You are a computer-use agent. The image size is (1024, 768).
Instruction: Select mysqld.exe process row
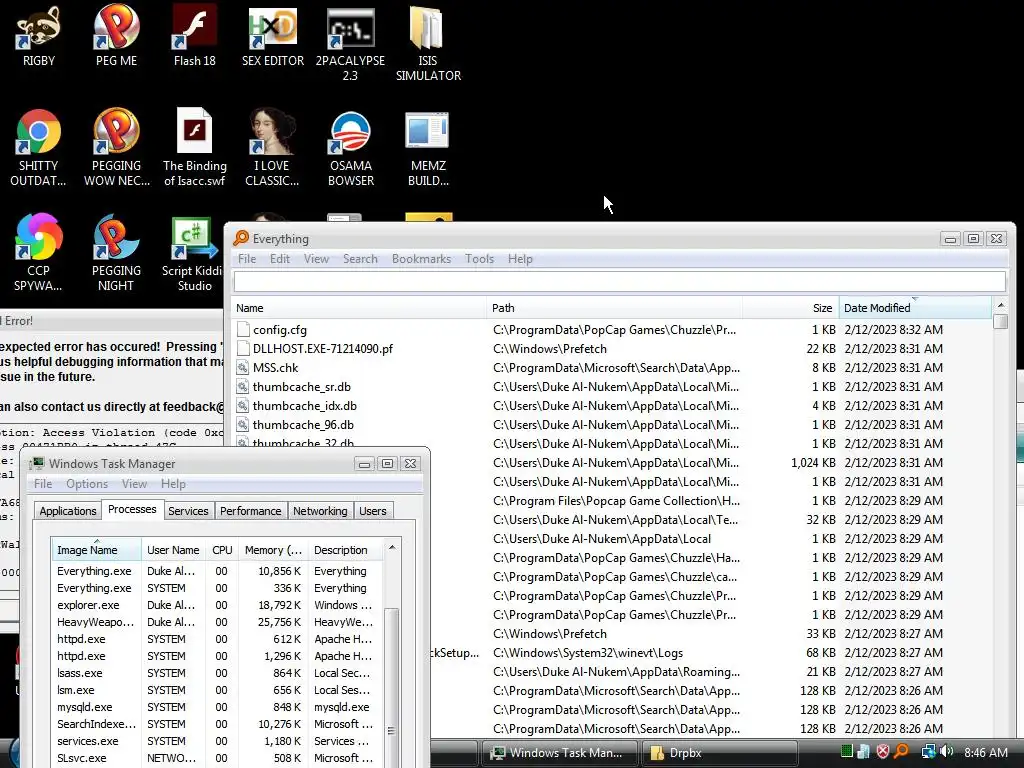217,707
